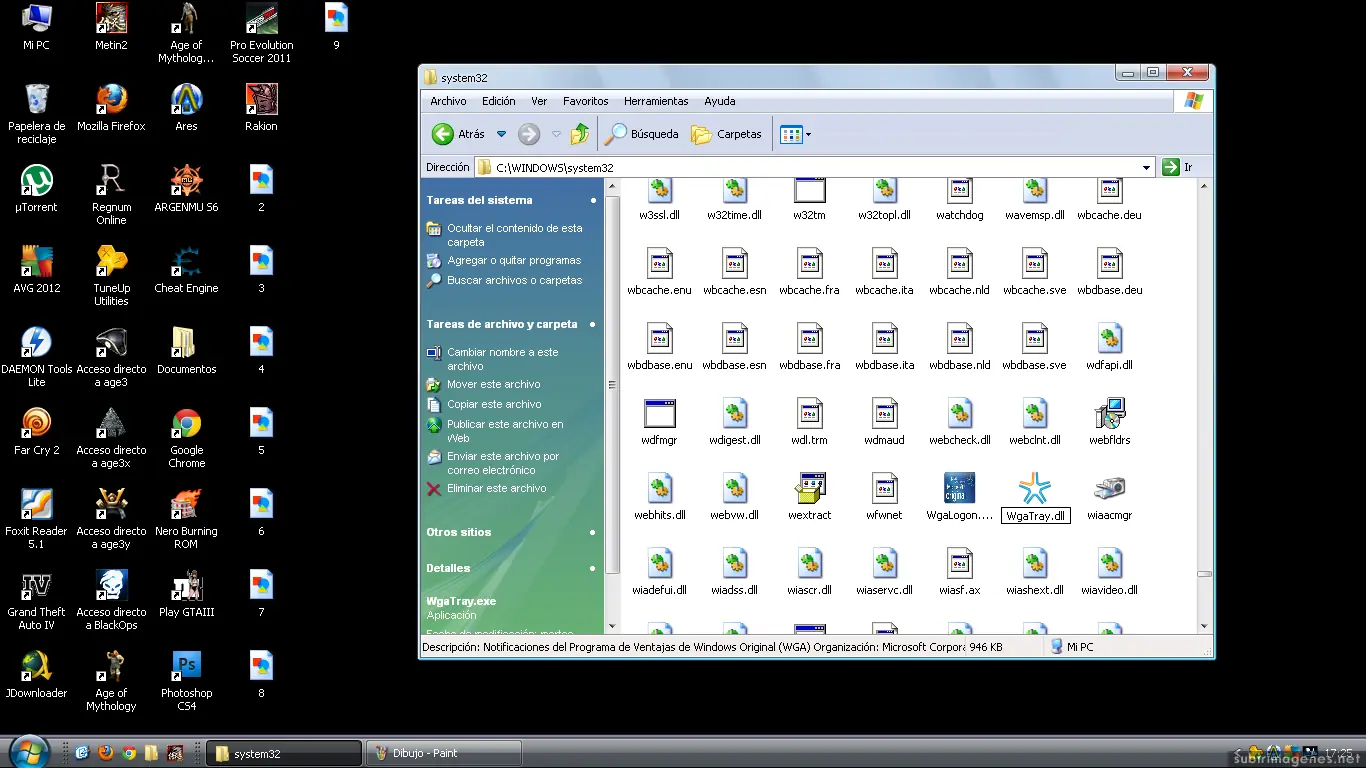The height and width of the screenshot is (768, 1366).
Task: Open the Grand Theft Auto IV shortcut
Action: [36, 600]
